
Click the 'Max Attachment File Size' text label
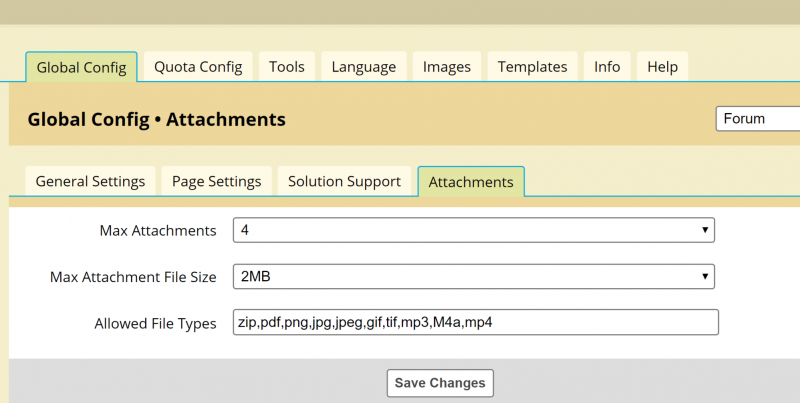[x=133, y=277]
